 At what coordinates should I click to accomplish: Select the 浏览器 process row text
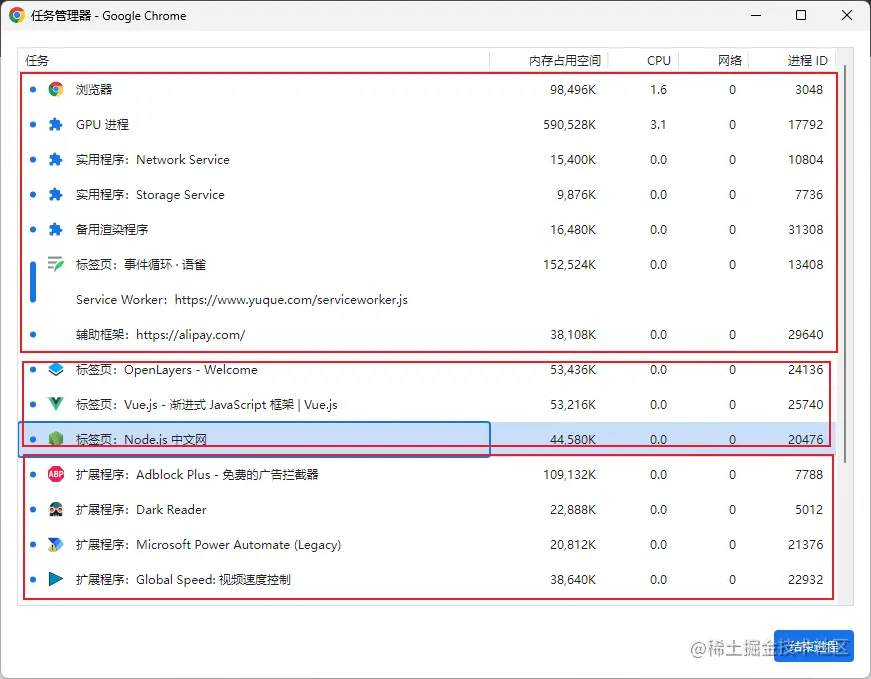94,89
